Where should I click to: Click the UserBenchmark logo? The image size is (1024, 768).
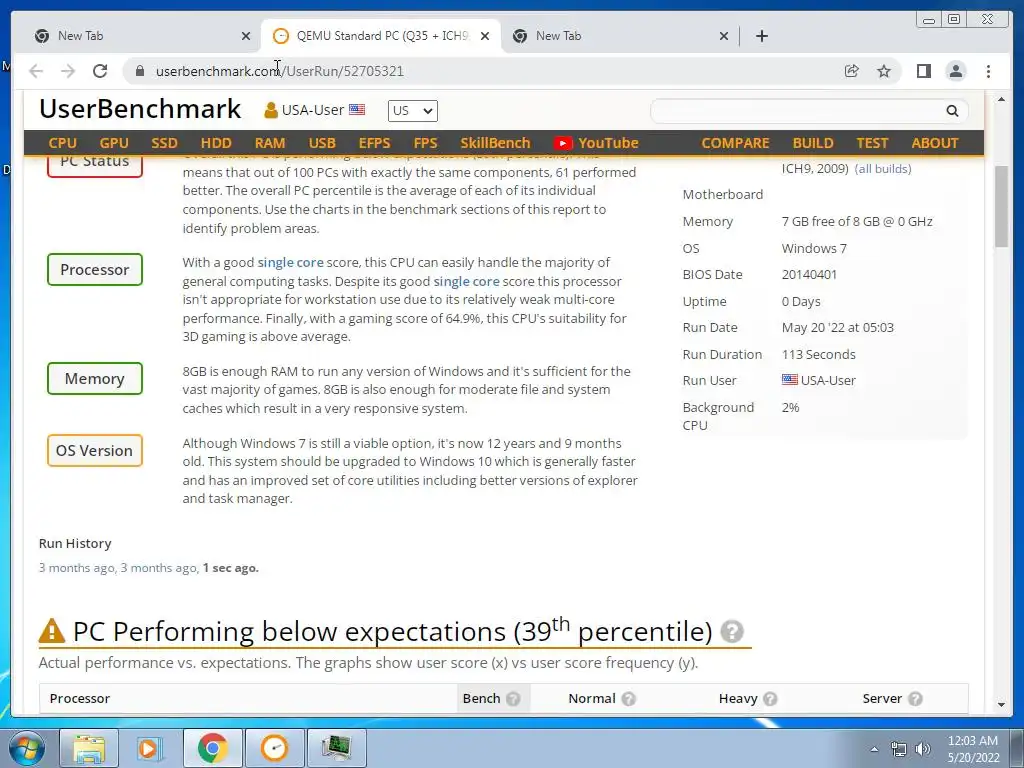click(140, 109)
